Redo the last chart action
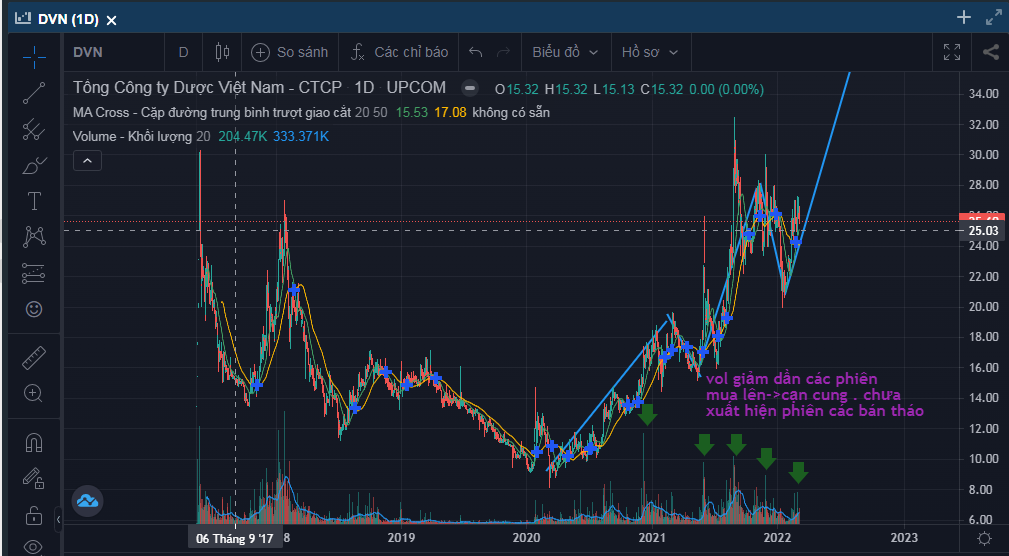The image size is (1009, 556). click(x=504, y=52)
